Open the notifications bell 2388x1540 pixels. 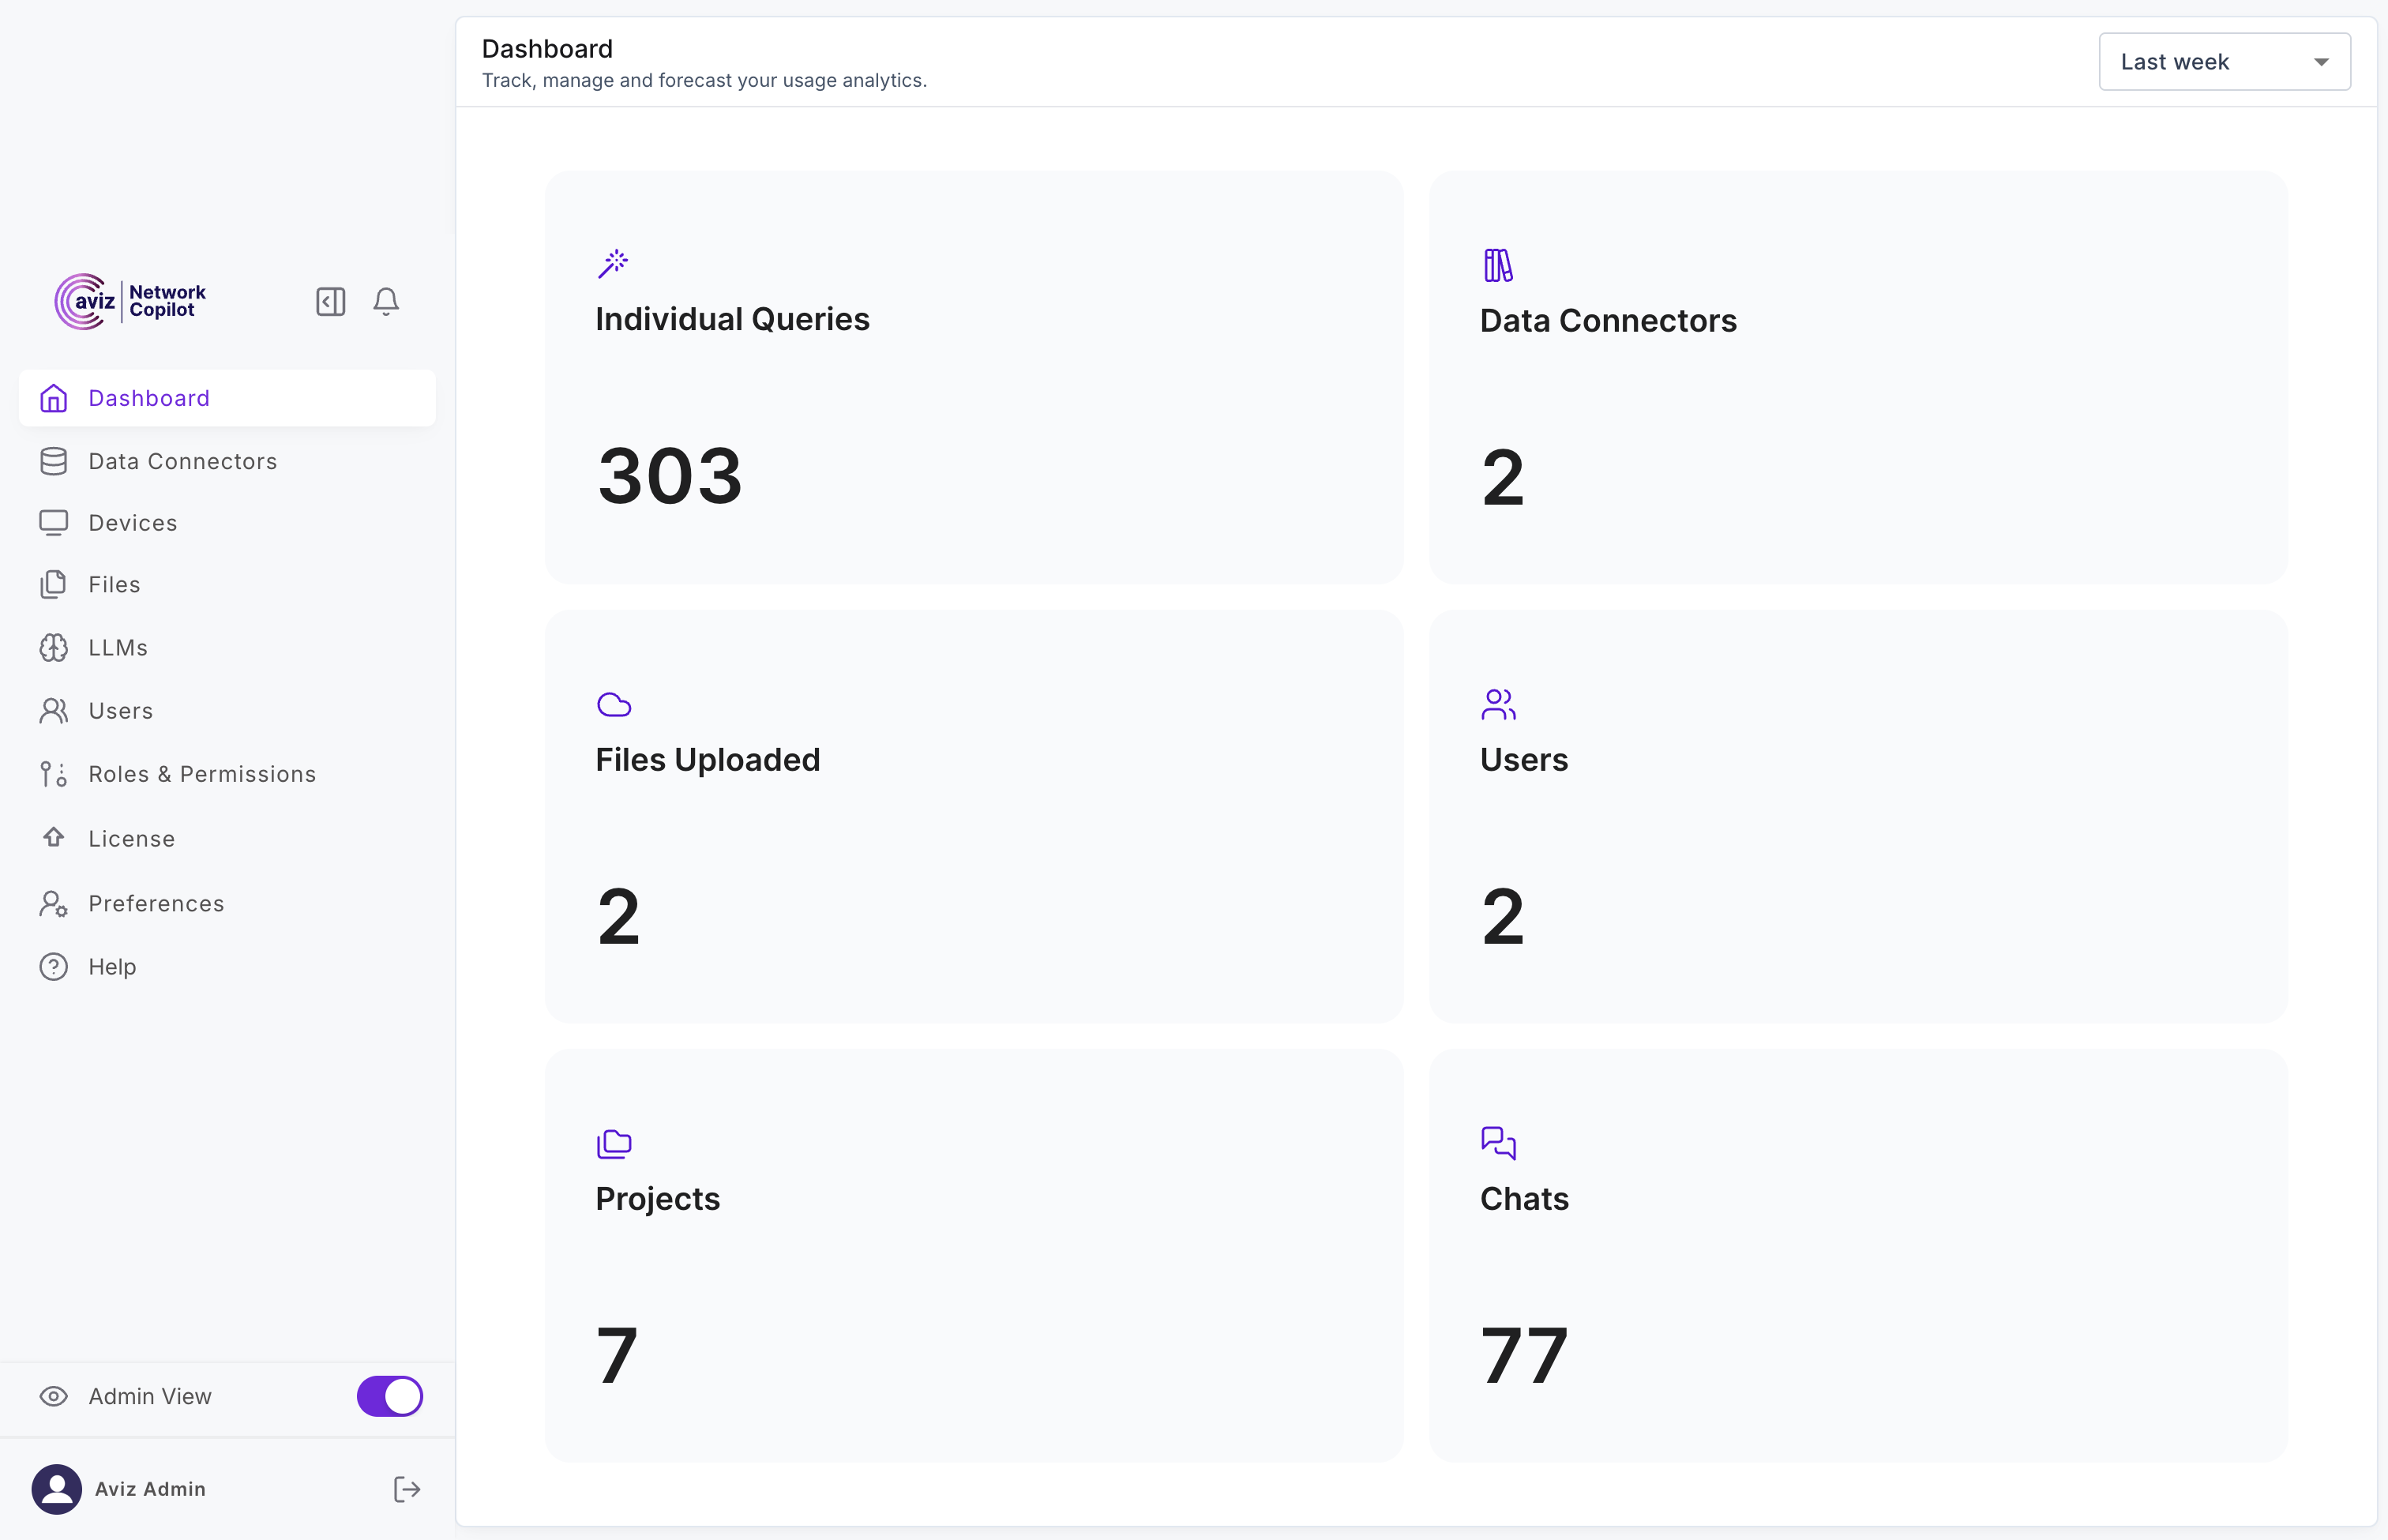coord(386,302)
